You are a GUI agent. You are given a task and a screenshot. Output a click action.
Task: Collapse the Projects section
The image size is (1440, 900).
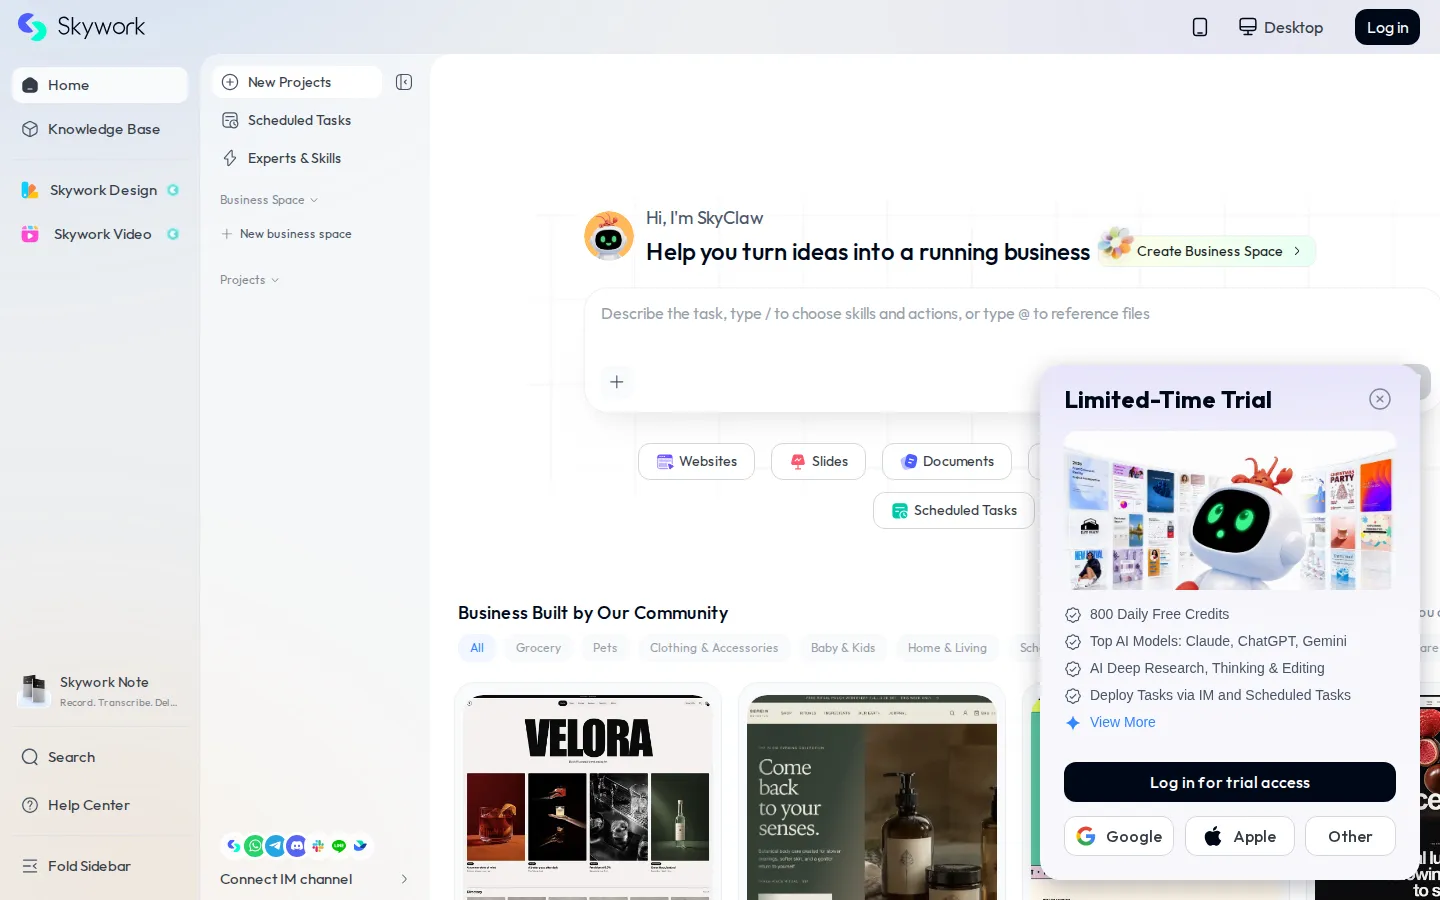250,280
